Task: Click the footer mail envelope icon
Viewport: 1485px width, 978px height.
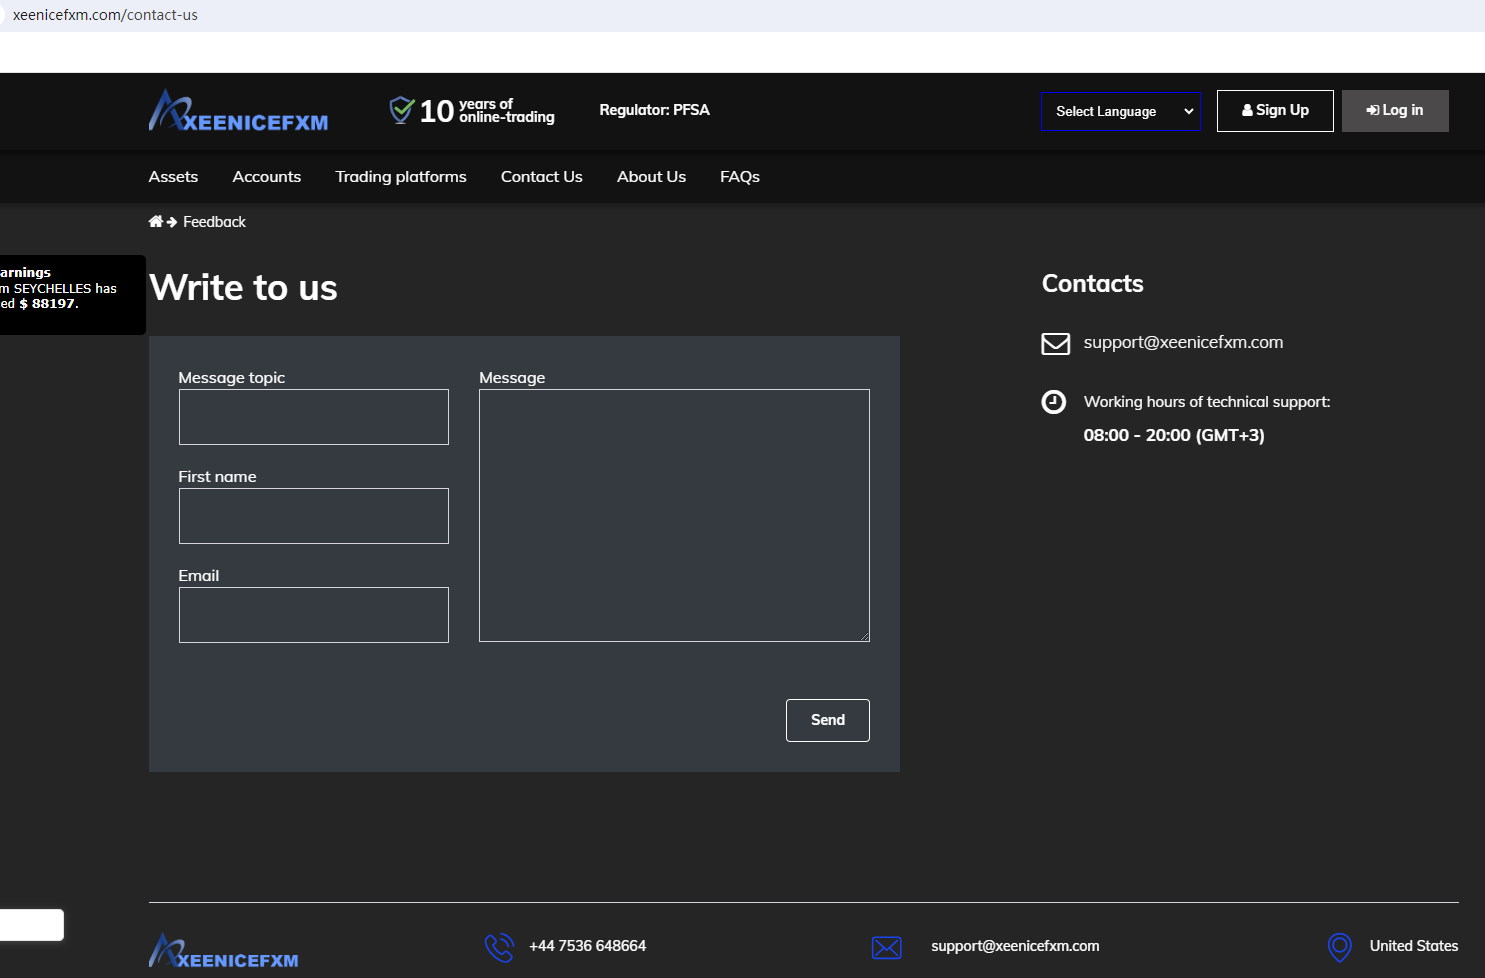Action: [x=886, y=947]
